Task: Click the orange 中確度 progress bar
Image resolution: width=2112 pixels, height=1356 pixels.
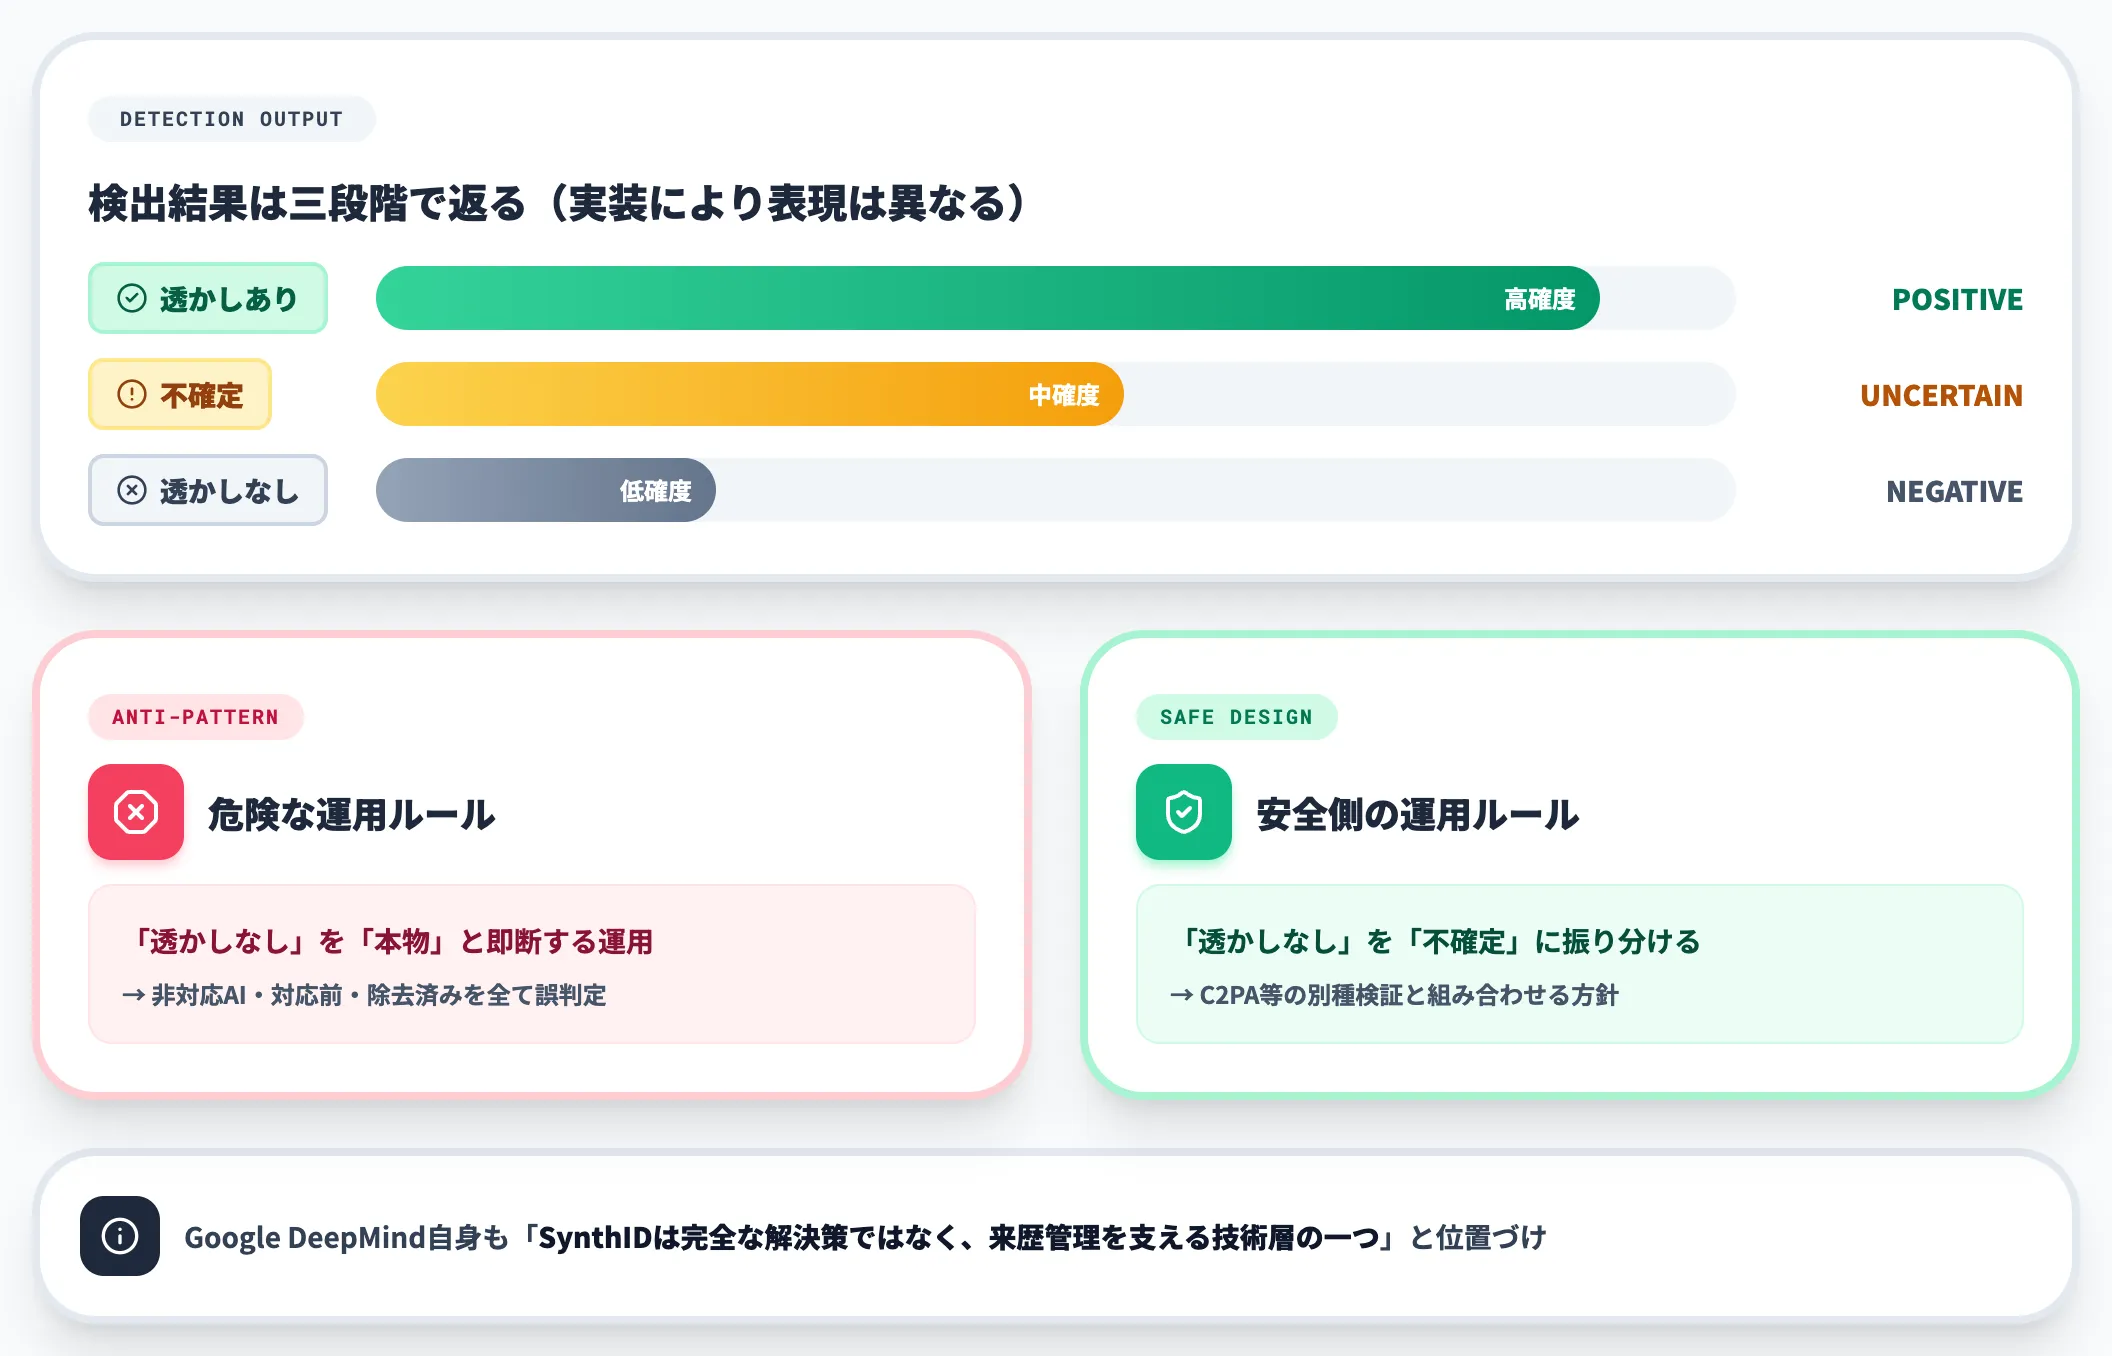Action: point(750,394)
